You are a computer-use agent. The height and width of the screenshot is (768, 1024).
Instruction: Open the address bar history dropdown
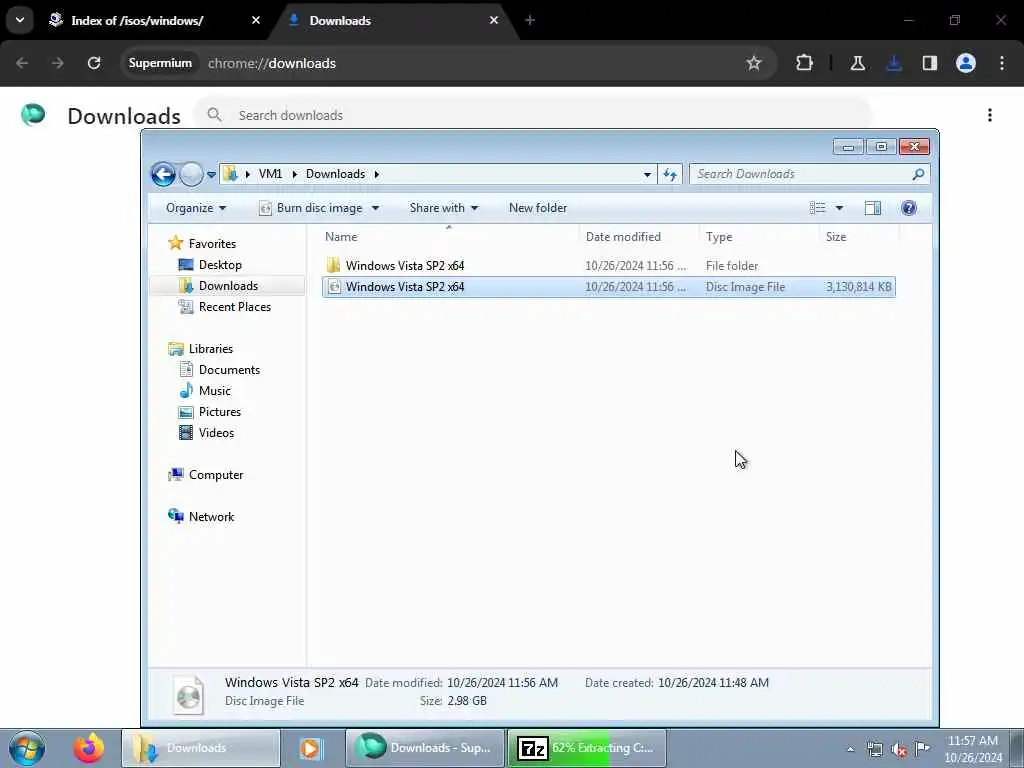click(x=647, y=174)
